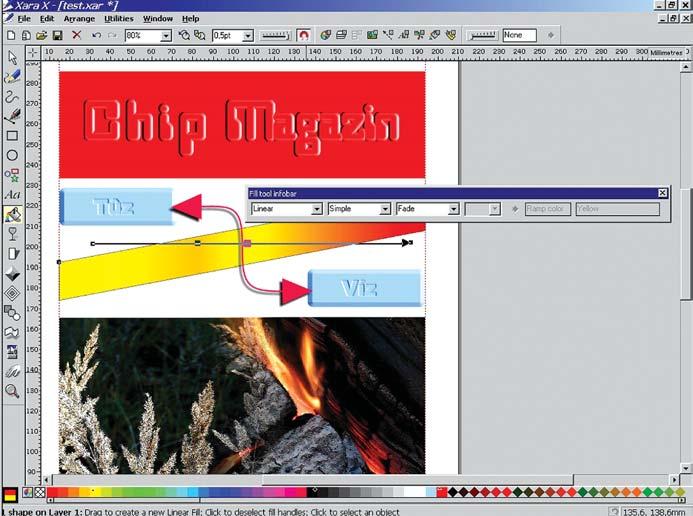Select the Selector arrow tool
693x516 pixels.
tap(12, 57)
